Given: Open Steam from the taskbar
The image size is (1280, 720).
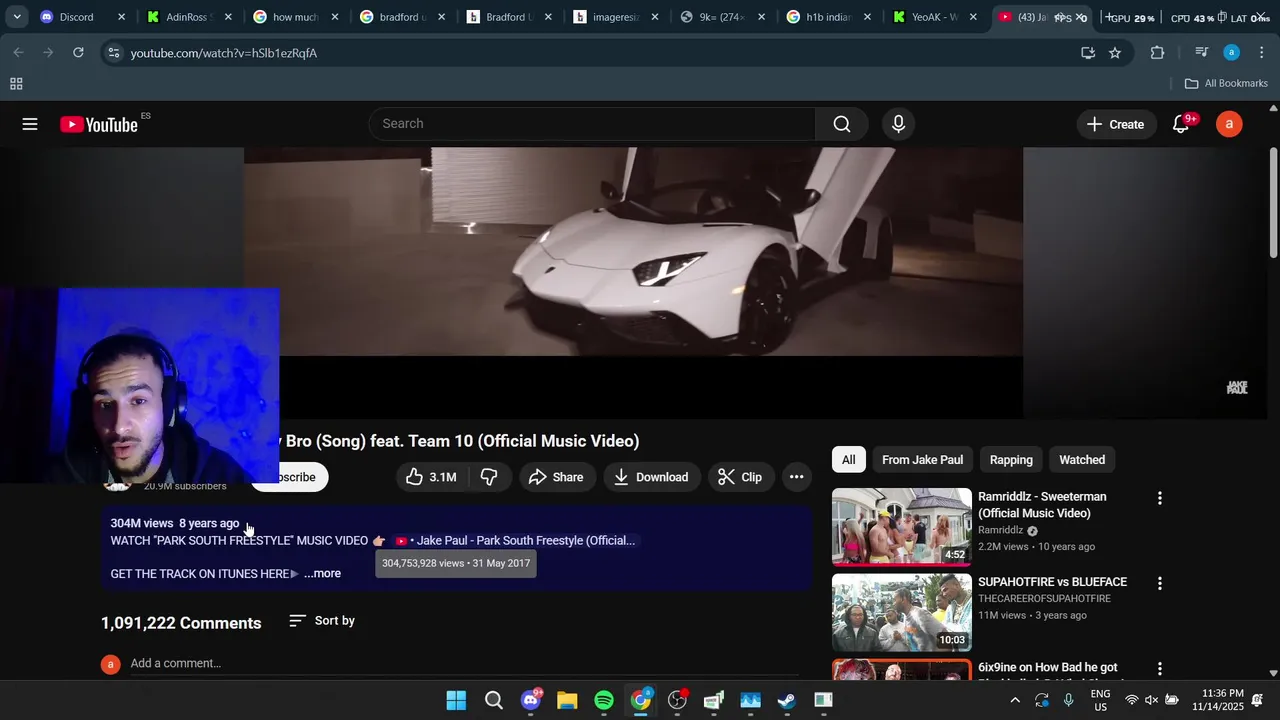Looking at the screenshot, I should 787,700.
